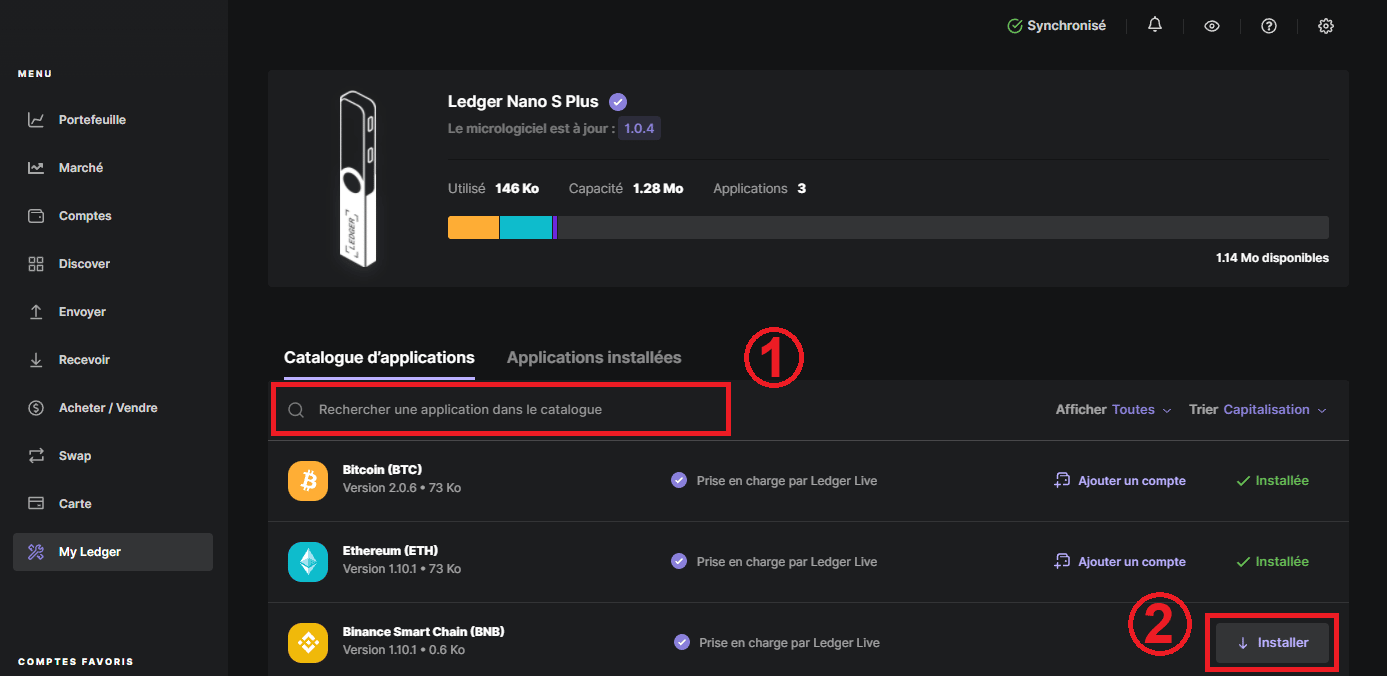Click the Bitcoin app logo

(308, 481)
